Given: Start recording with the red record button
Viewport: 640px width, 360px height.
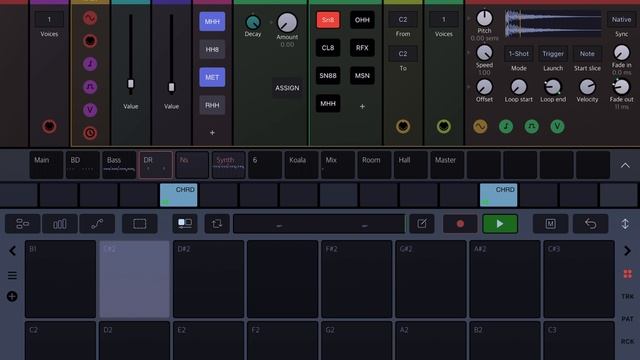Looking at the screenshot, I should pyautogui.click(x=460, y=224).
